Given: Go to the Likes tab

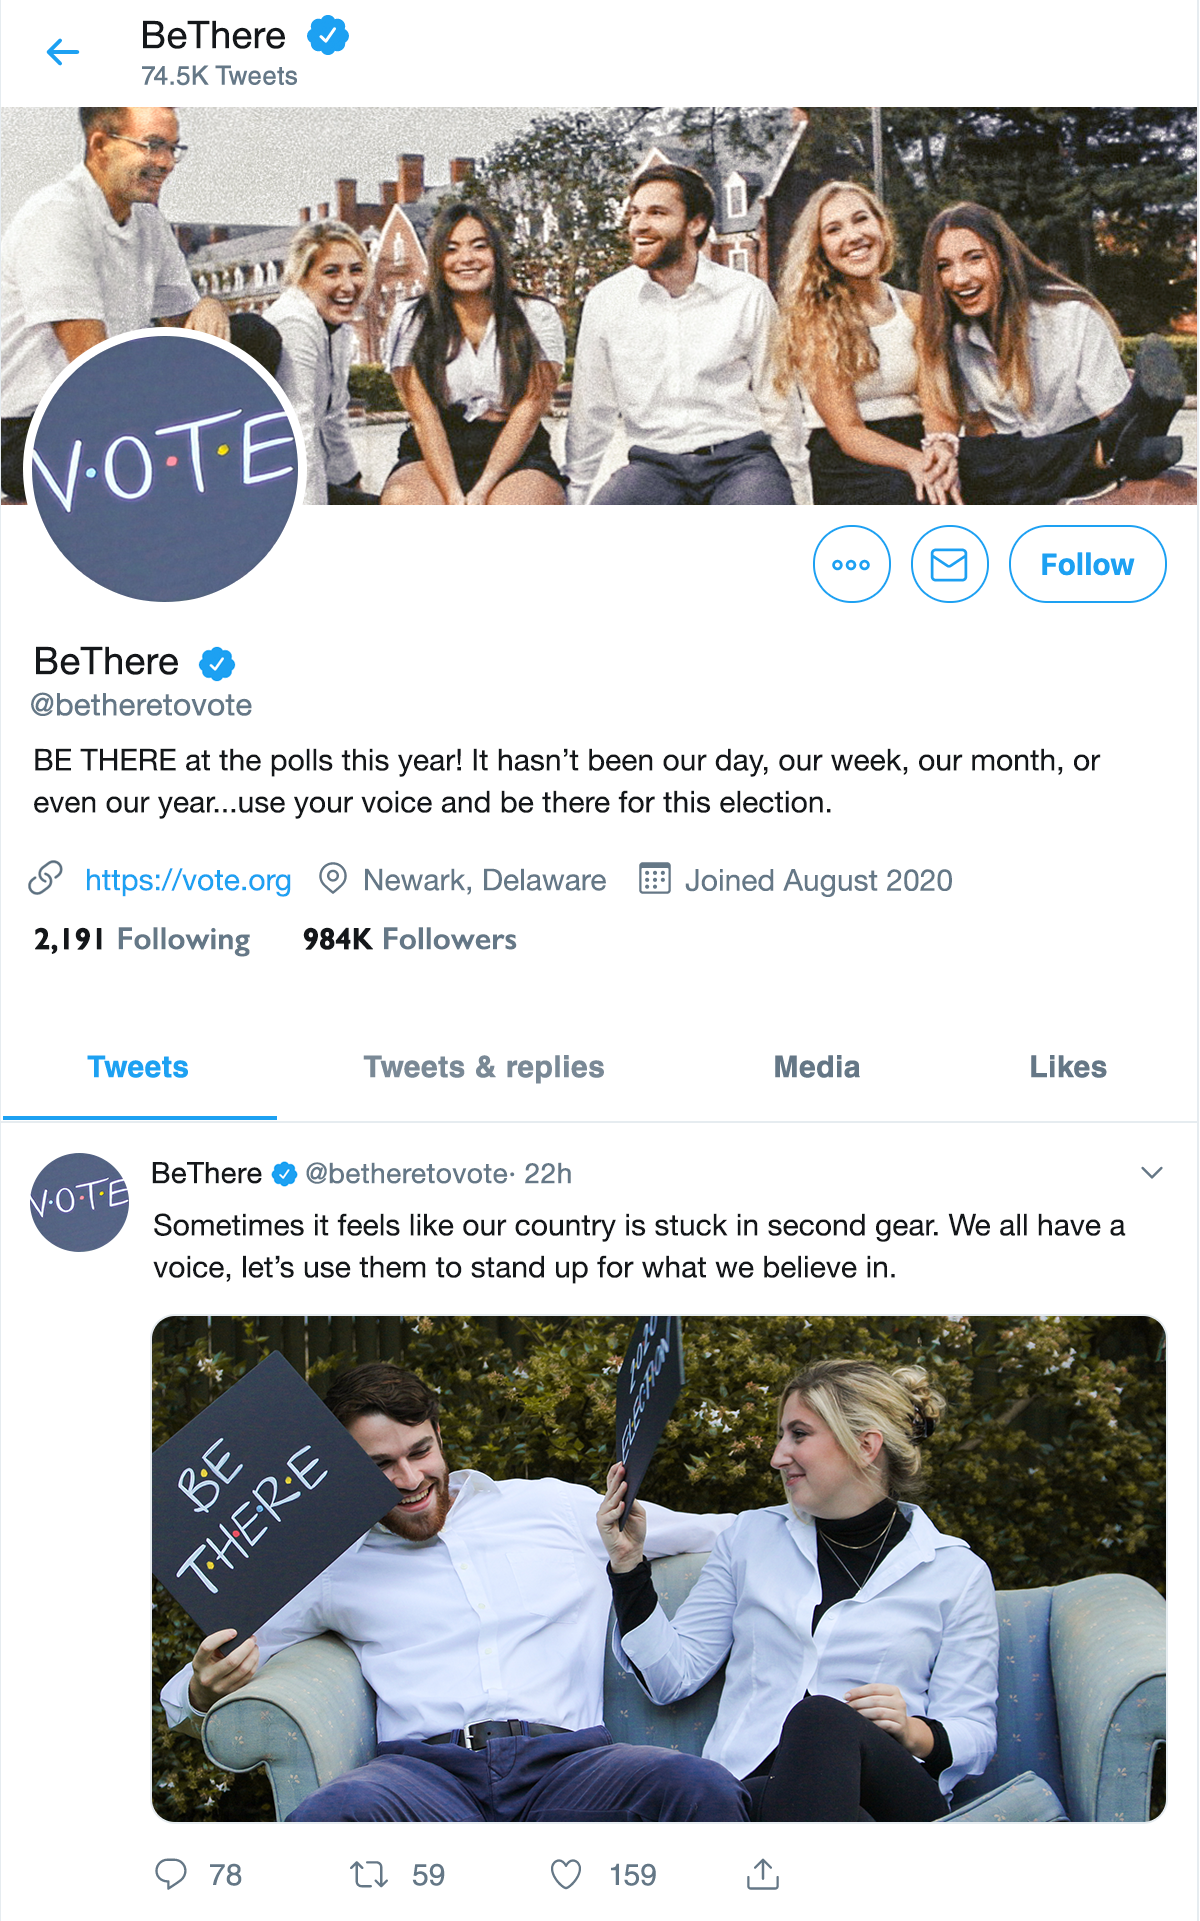Looking at the screenshot, I should [1067, 1067].
